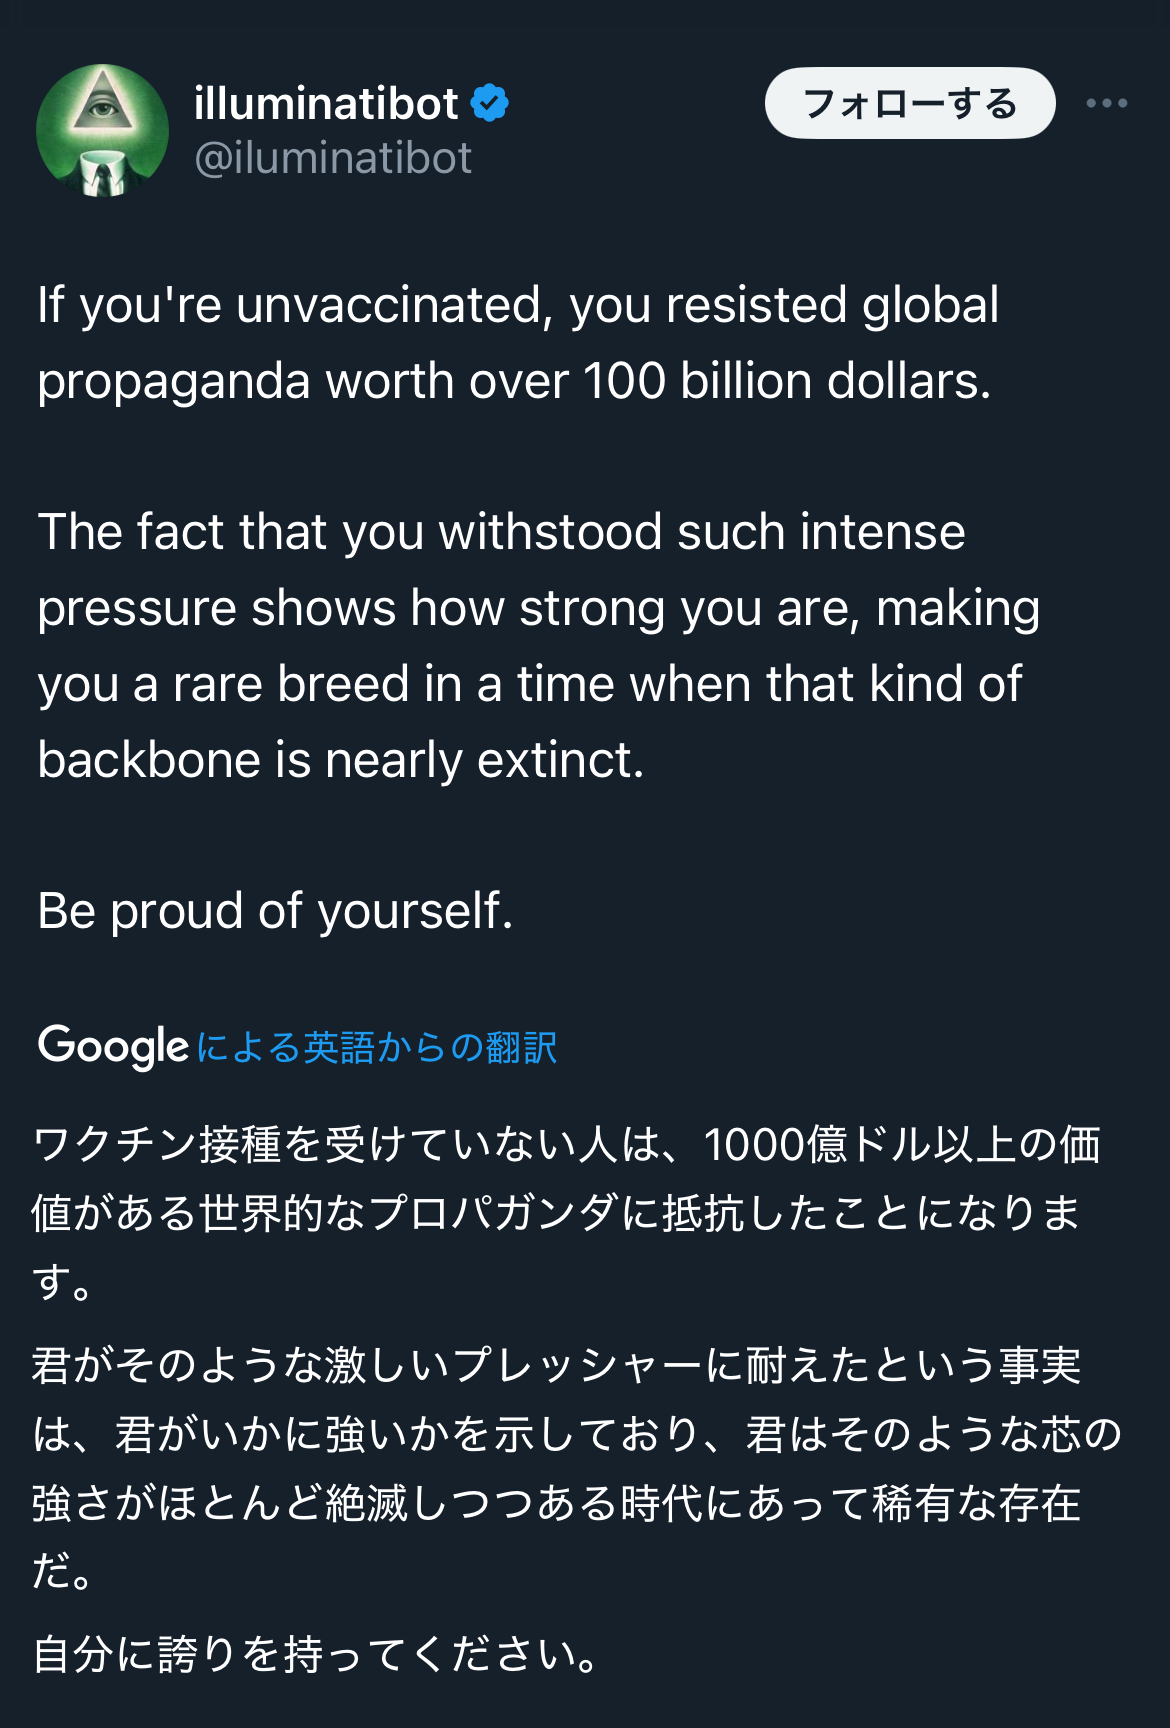Click the "The fact that you withstood" line
The image size is (1170, 1728).
pyautogui.click(x=501, y=532)
